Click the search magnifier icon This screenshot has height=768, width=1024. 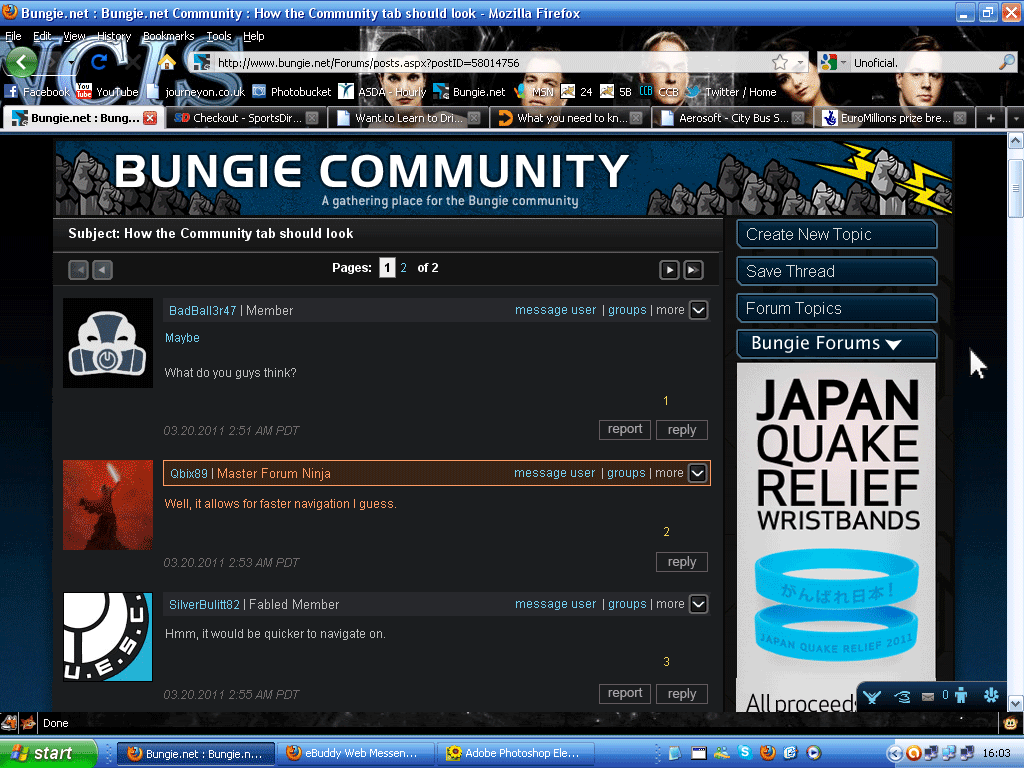(1006, 62)
